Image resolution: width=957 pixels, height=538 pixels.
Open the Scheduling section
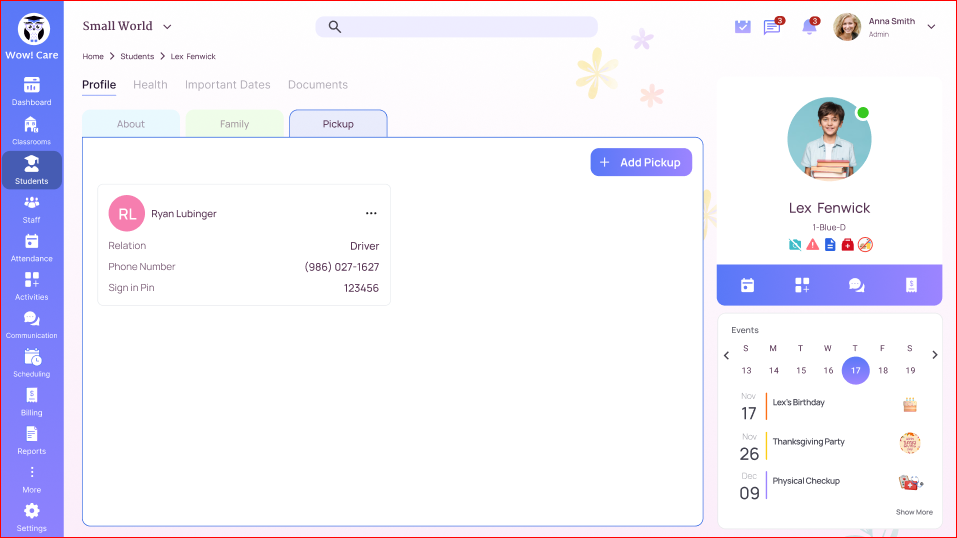[31, 363]
